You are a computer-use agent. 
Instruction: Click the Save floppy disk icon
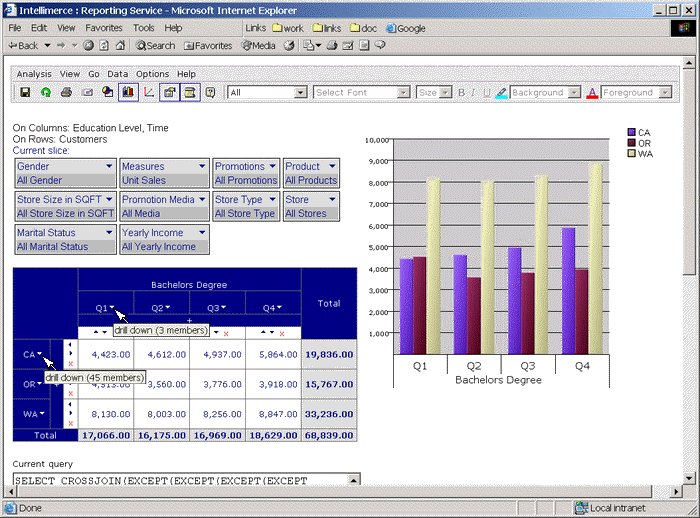coord(25,92)
